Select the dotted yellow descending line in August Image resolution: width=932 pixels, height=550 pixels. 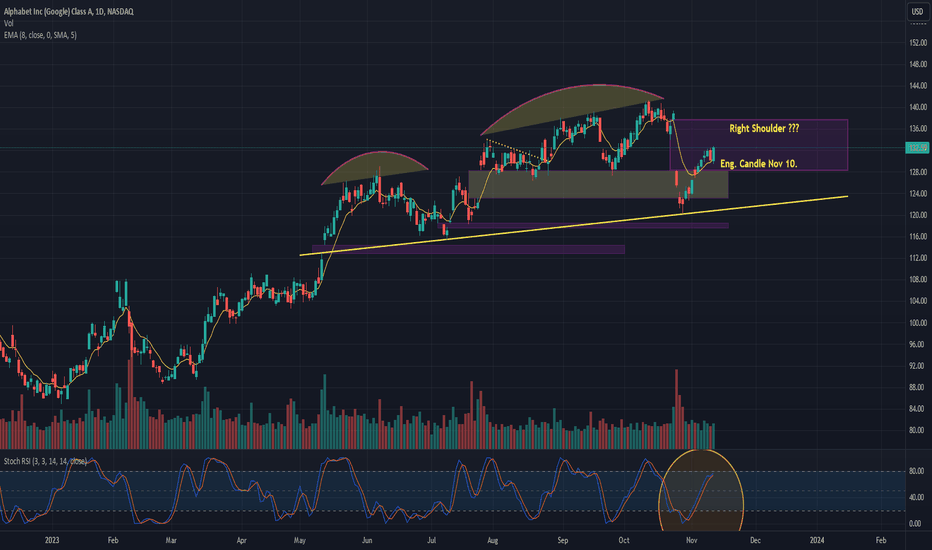pyautogui.click(x=515, y=149)
